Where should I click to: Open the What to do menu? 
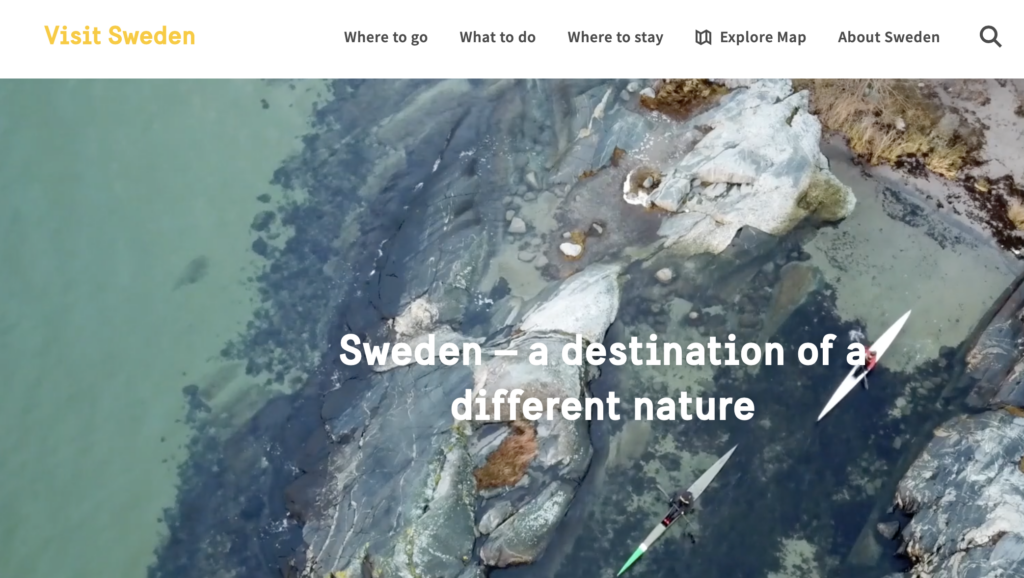(497, 37)
